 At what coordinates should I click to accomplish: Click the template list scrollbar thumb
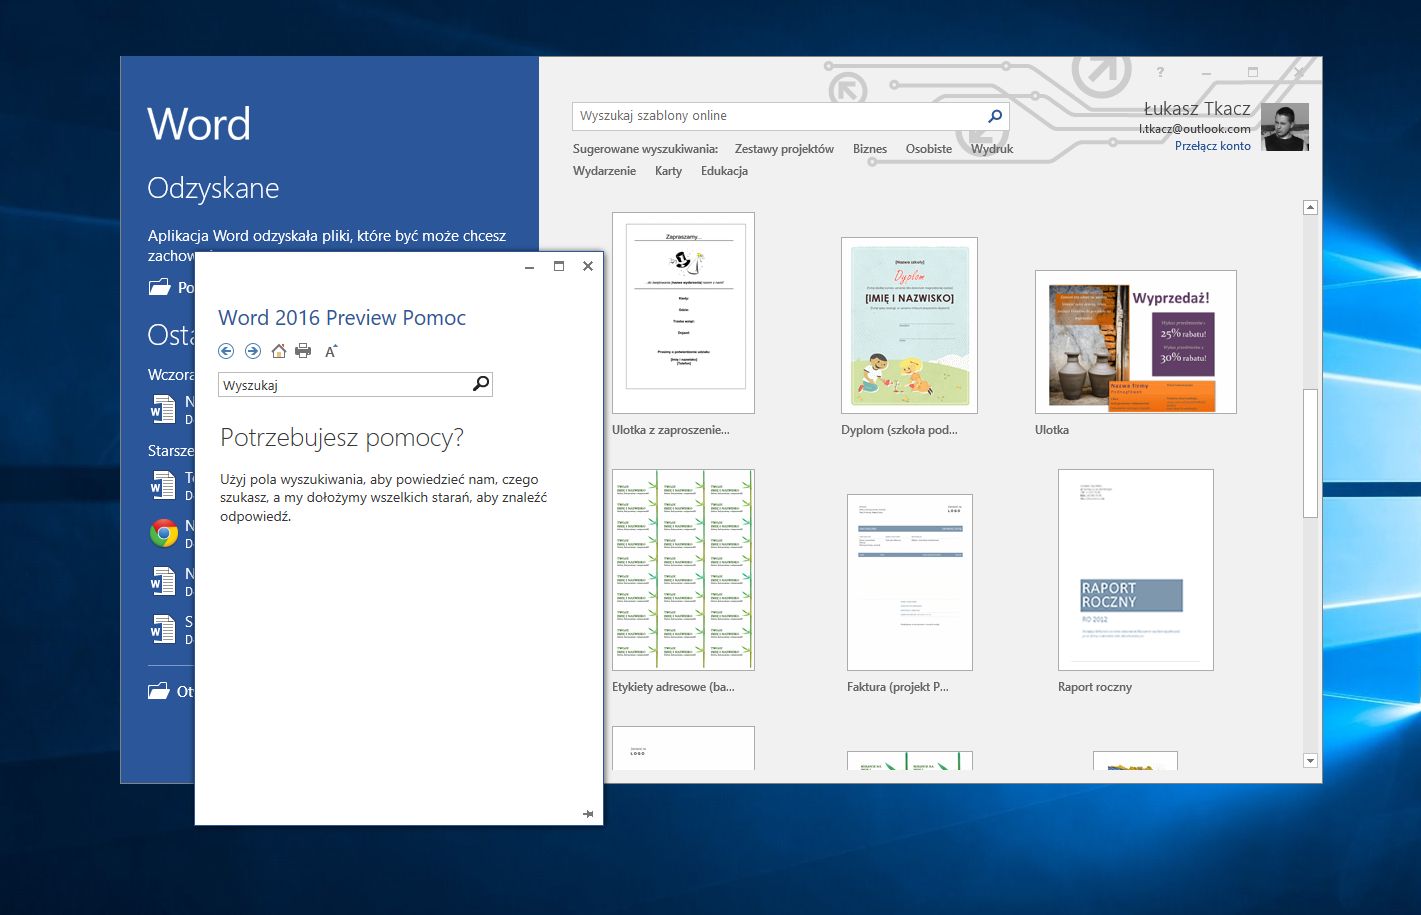(x=1310, y=453)
